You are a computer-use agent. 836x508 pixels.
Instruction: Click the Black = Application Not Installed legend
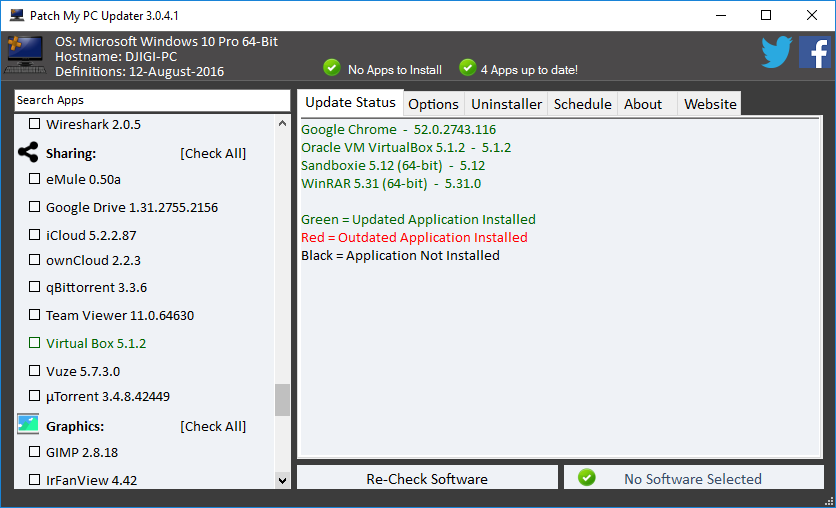pos(400,256)
